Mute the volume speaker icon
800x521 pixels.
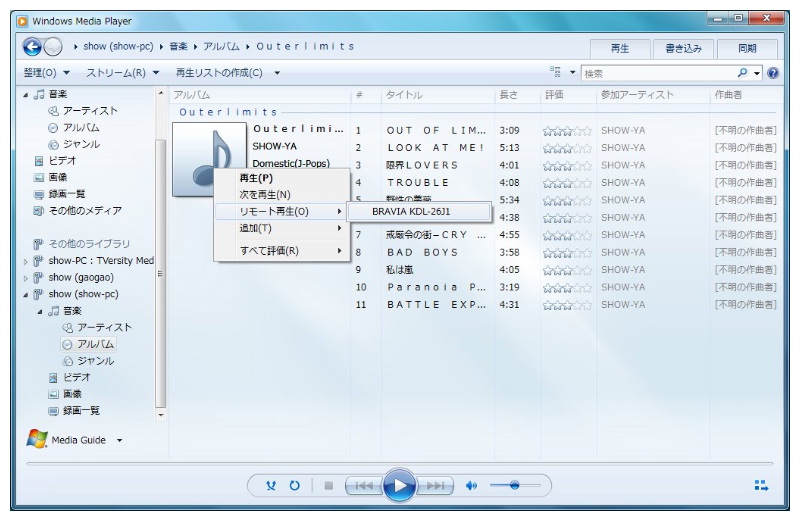(472, 486)
